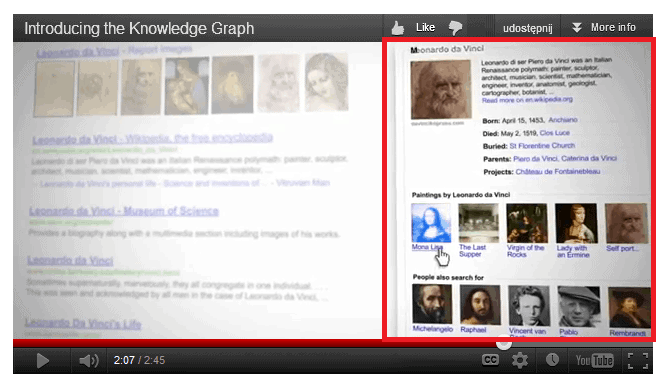The height and width of the screenshot is (387, 662).
Task: Click the "People also search for" heading
Action: coord(448,277)
